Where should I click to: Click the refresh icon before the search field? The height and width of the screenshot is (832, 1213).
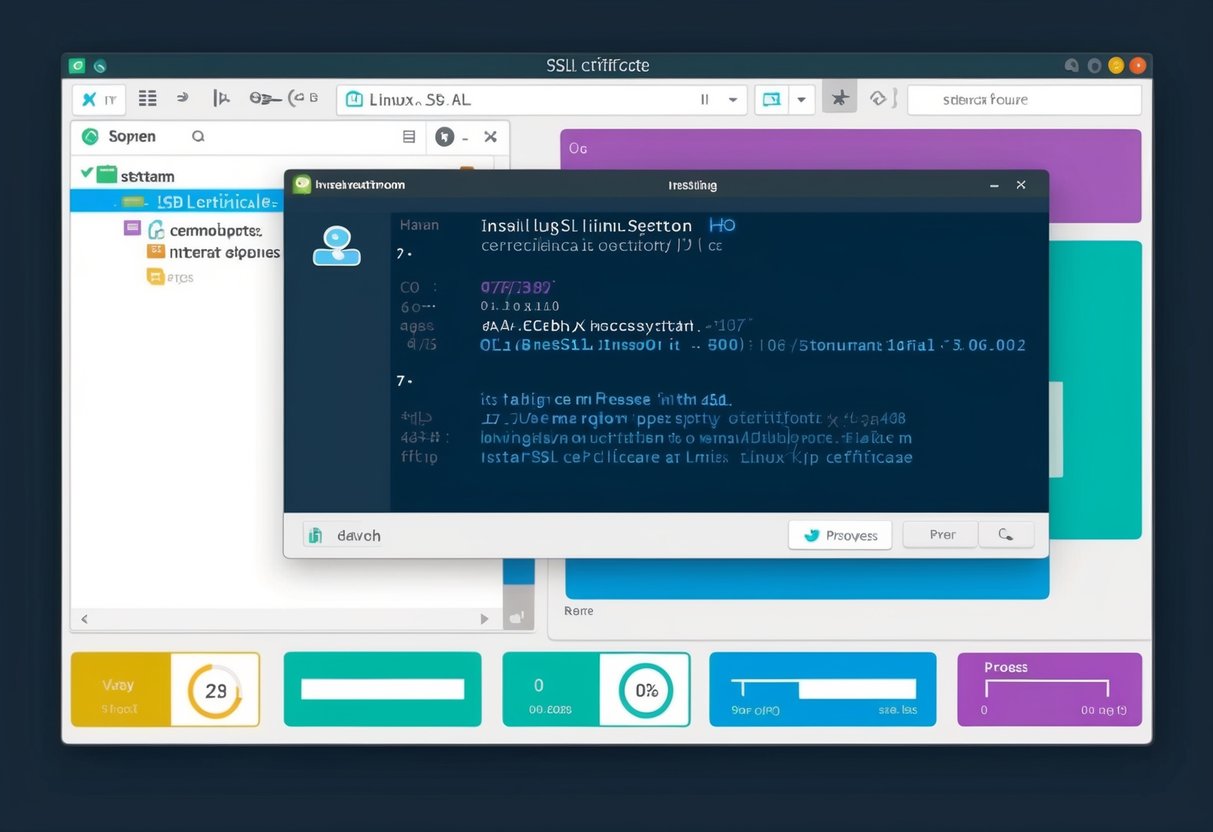click(x=877, y=98)
